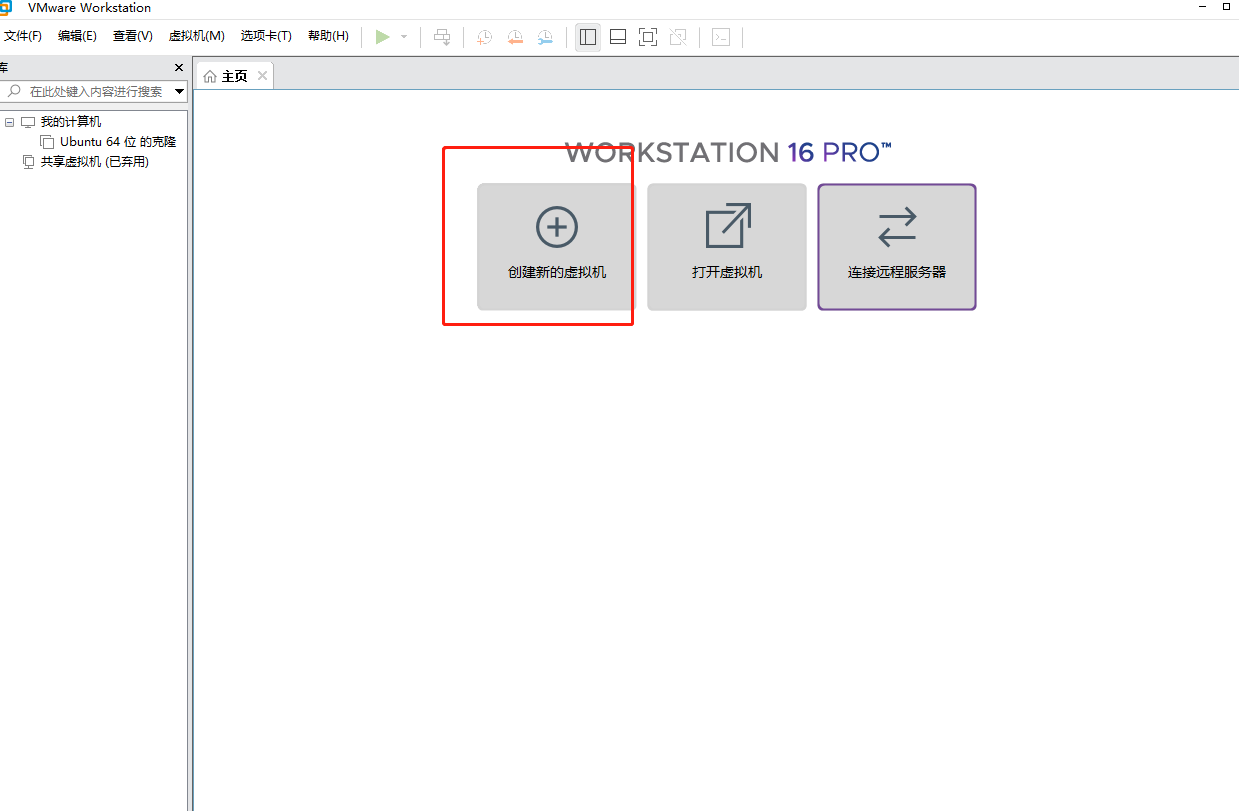Maximize the VMware Workstation window

1226,7
